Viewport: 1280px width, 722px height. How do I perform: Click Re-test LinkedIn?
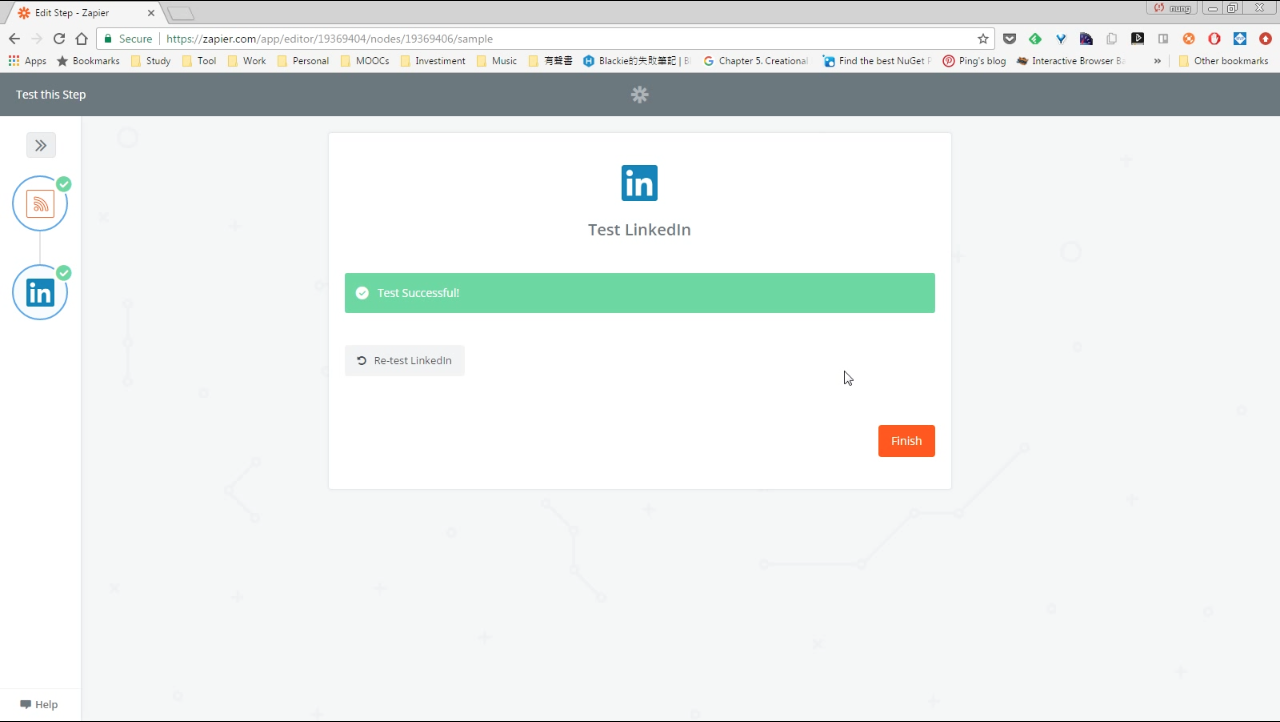click(405, 361)
